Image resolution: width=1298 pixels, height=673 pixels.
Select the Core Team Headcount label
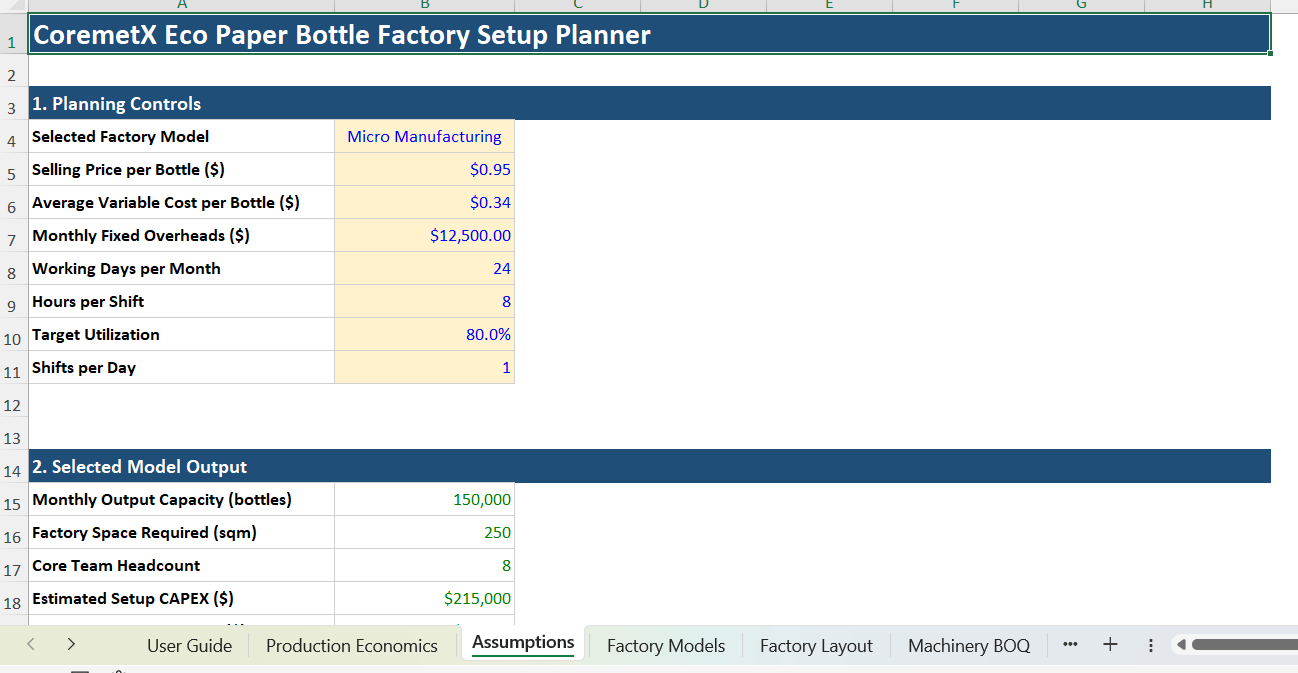point(182,565)
